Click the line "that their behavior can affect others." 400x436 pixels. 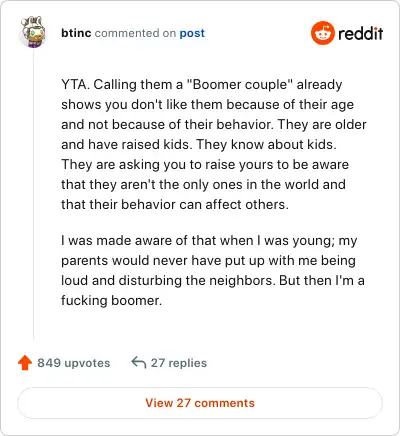[x=175, y=204]
